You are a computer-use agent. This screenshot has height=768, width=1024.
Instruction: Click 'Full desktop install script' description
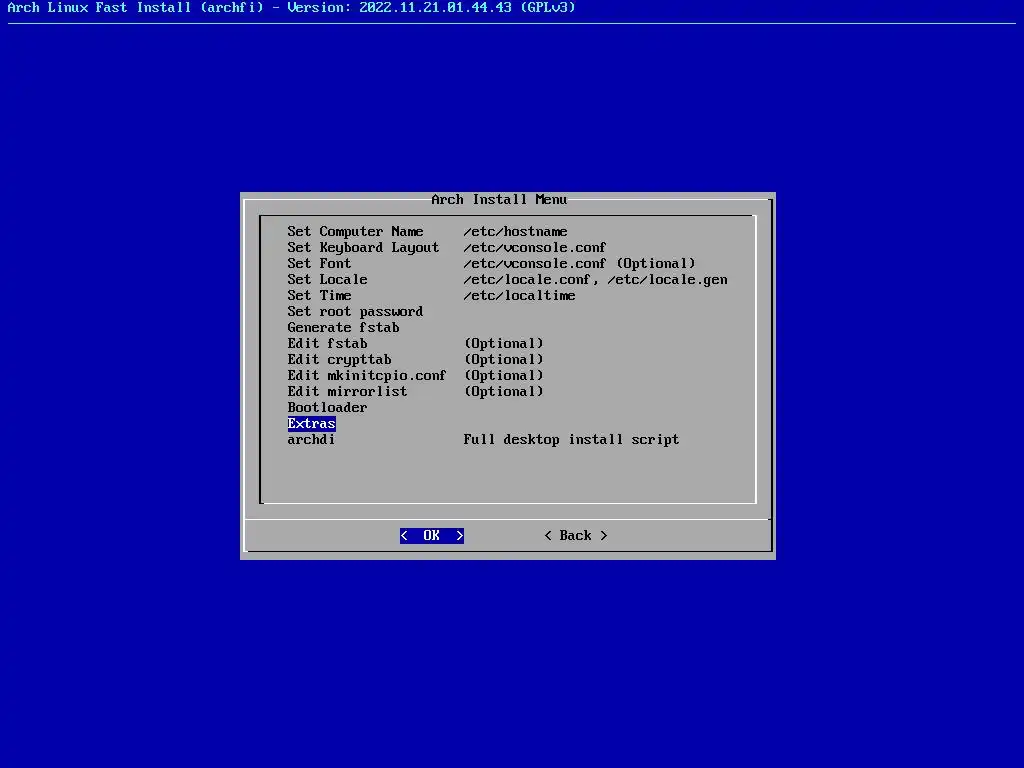571,440
